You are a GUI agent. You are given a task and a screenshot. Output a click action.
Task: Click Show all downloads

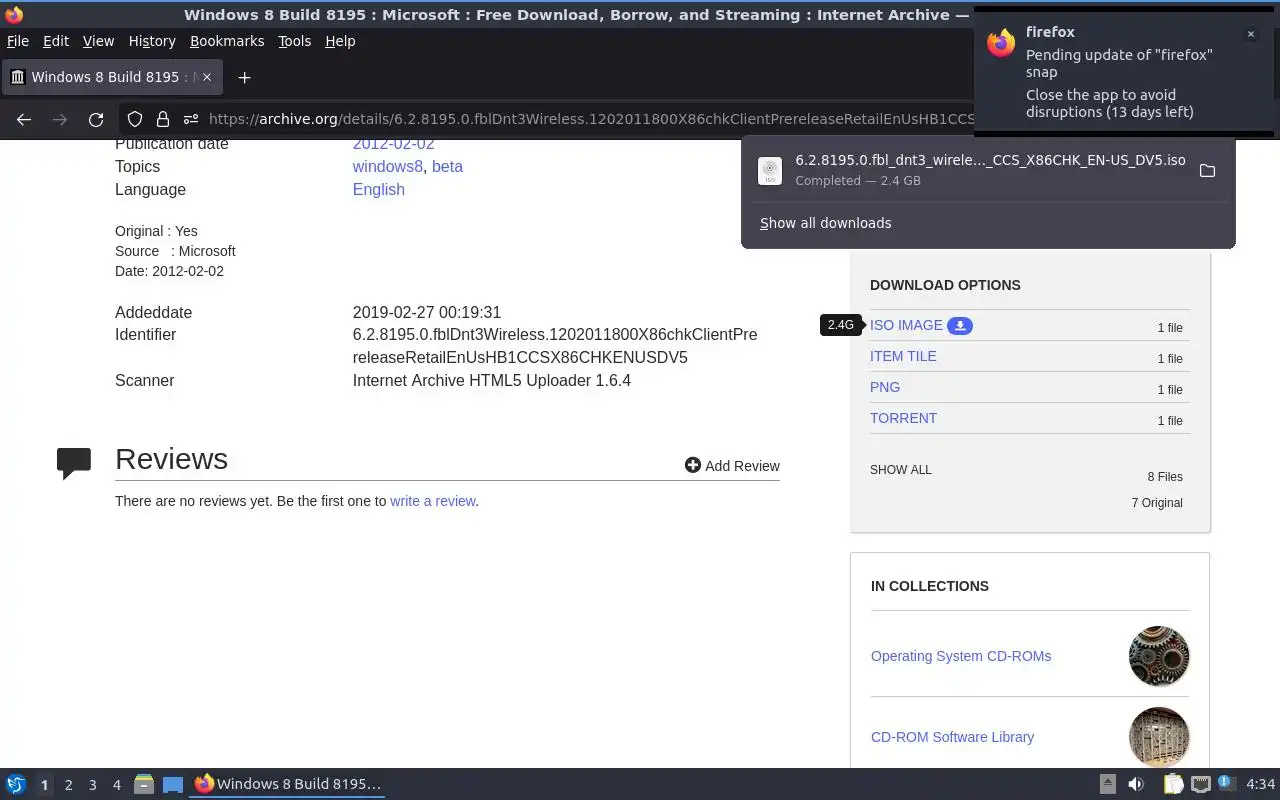825,223
